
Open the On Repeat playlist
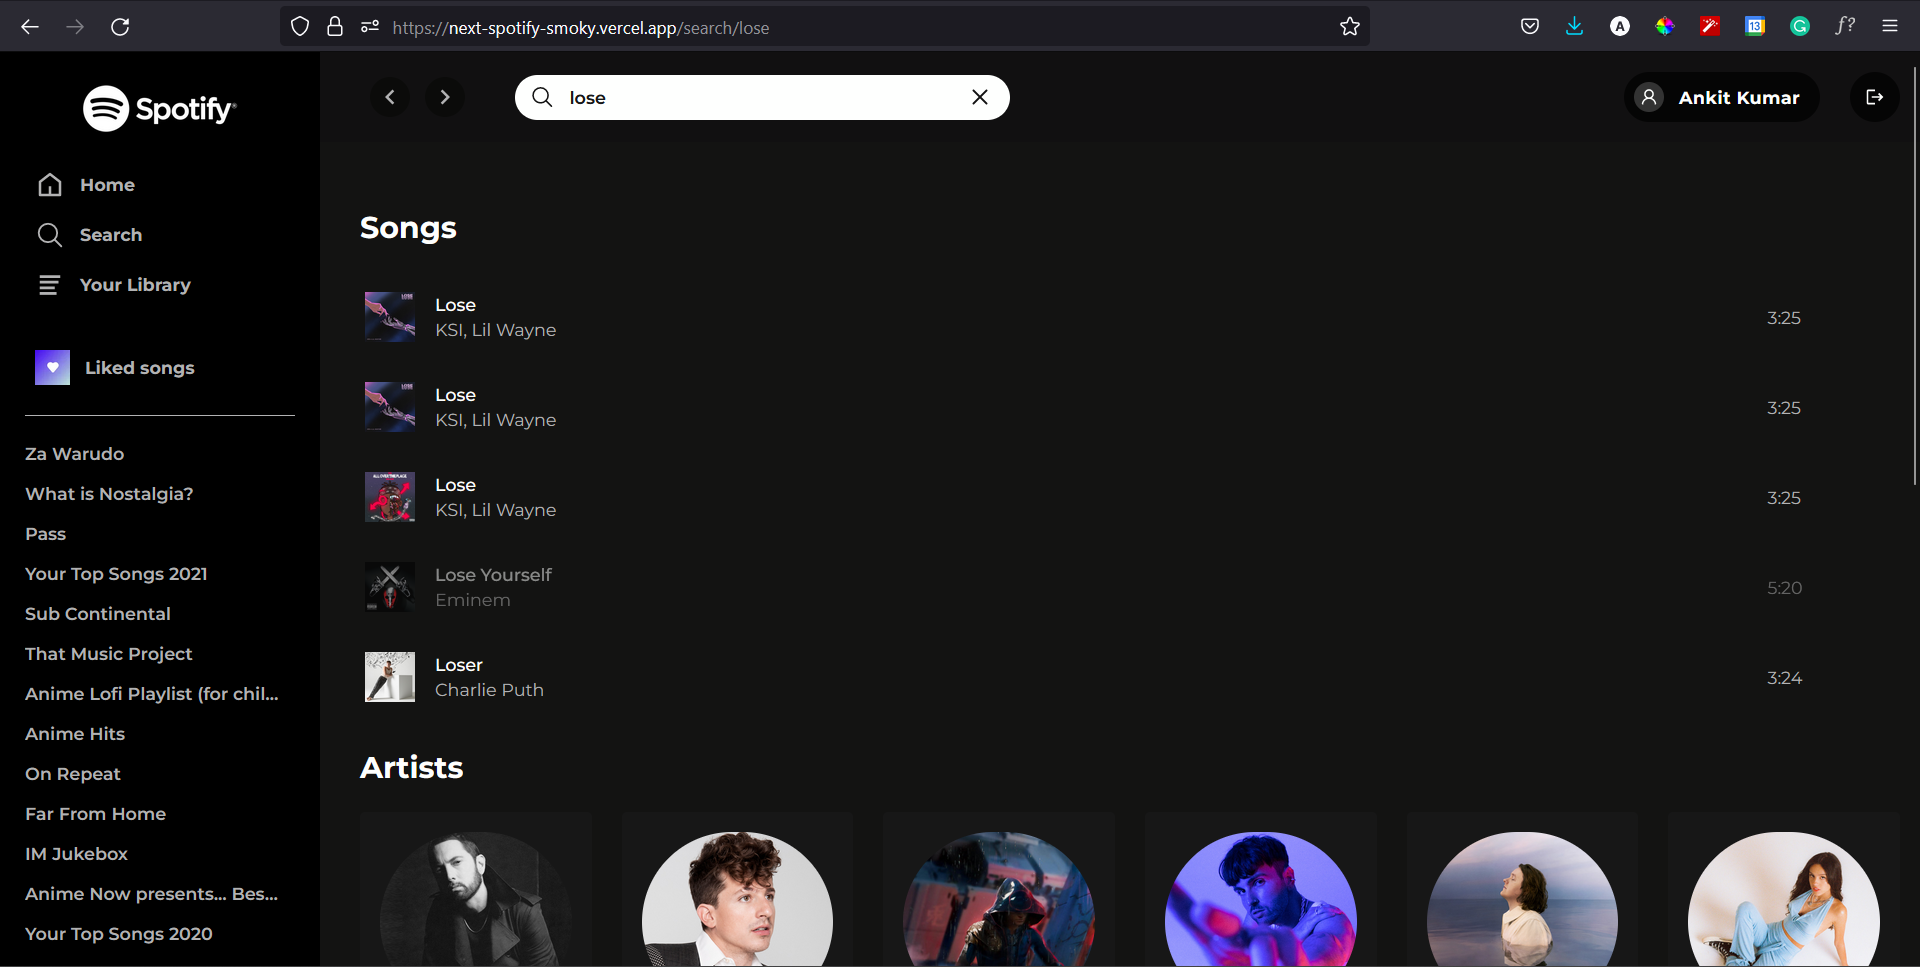click(x=73, y=774)
